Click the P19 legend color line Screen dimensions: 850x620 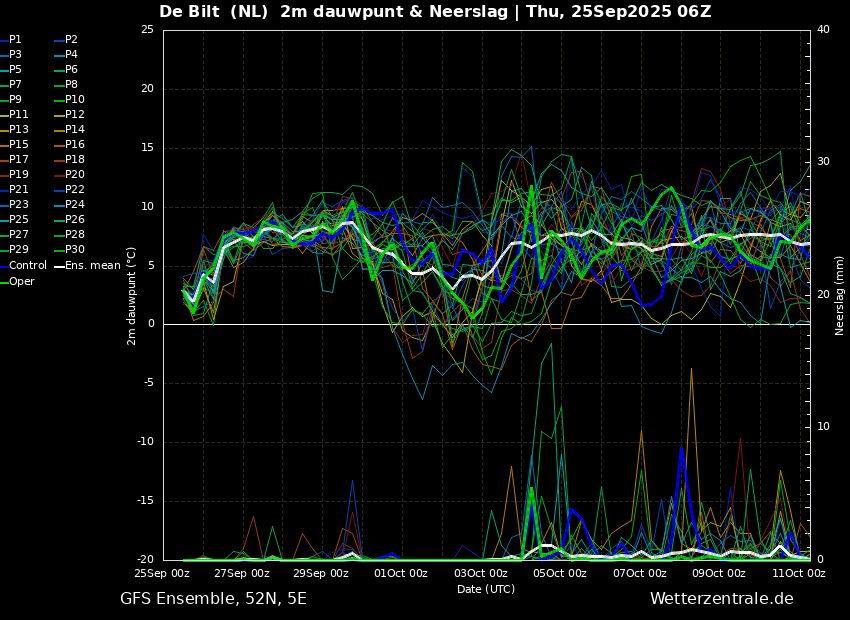click(4, 175)
